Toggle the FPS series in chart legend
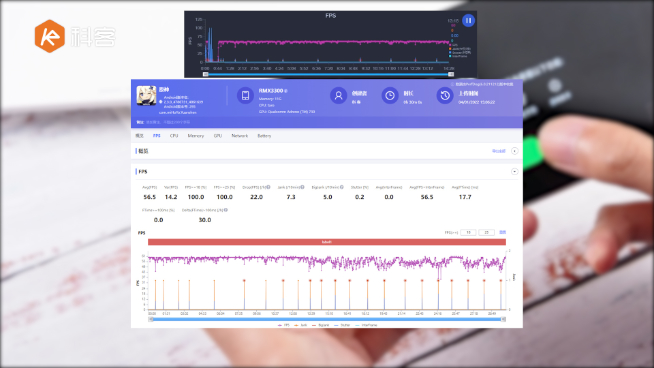Viewport: 654px width, 368px height. click(x=284, y=325)
